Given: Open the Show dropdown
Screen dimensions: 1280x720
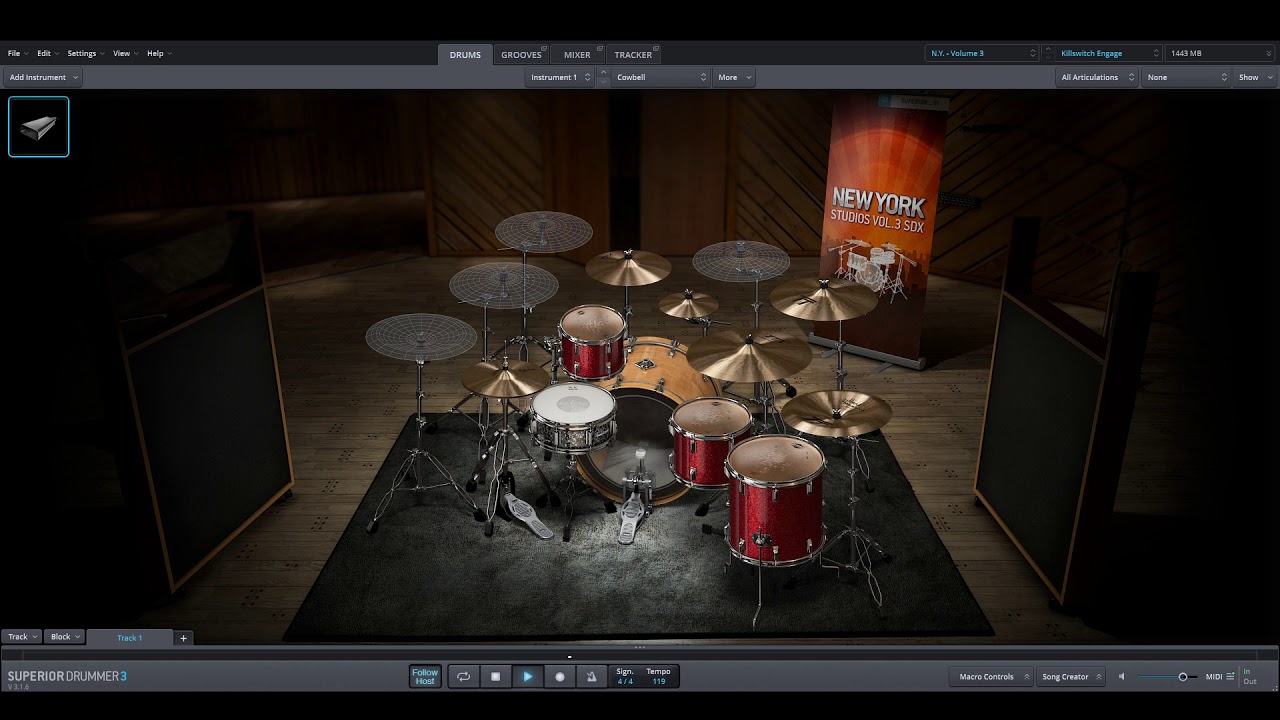Looking at the screenshot, I should tap(1255, 77).
